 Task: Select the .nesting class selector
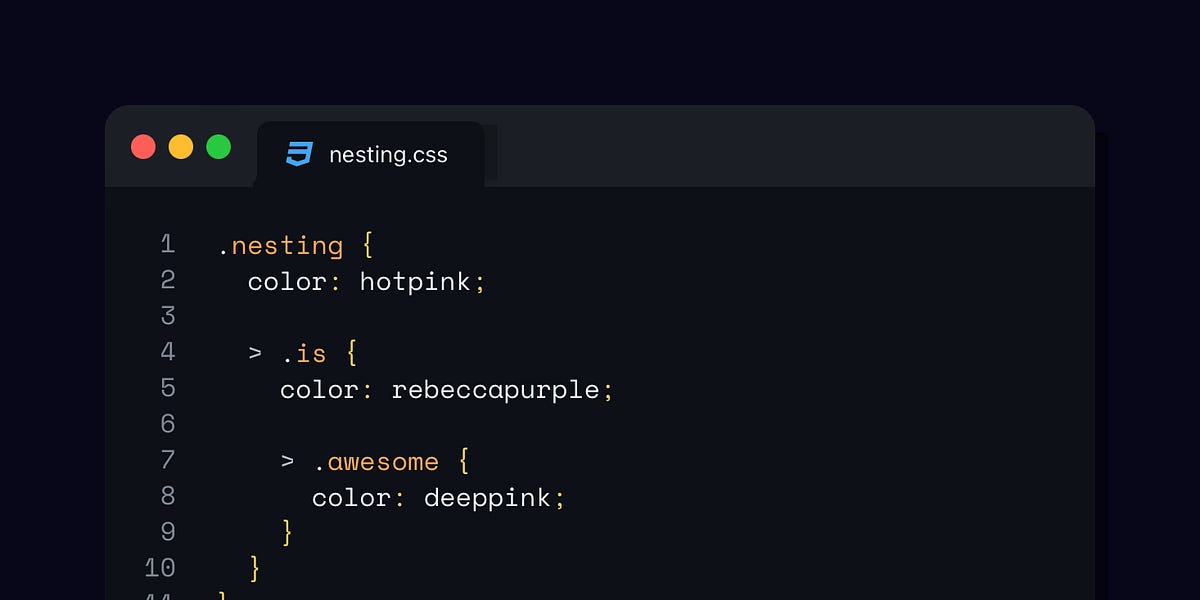tap(280, 245)
